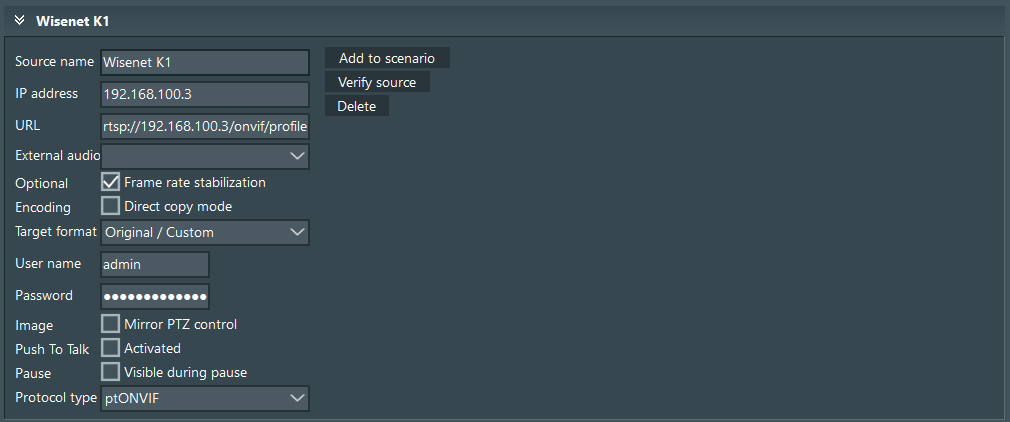Click the Source name text field
1010x422 pixels.
tap(205, 62)
